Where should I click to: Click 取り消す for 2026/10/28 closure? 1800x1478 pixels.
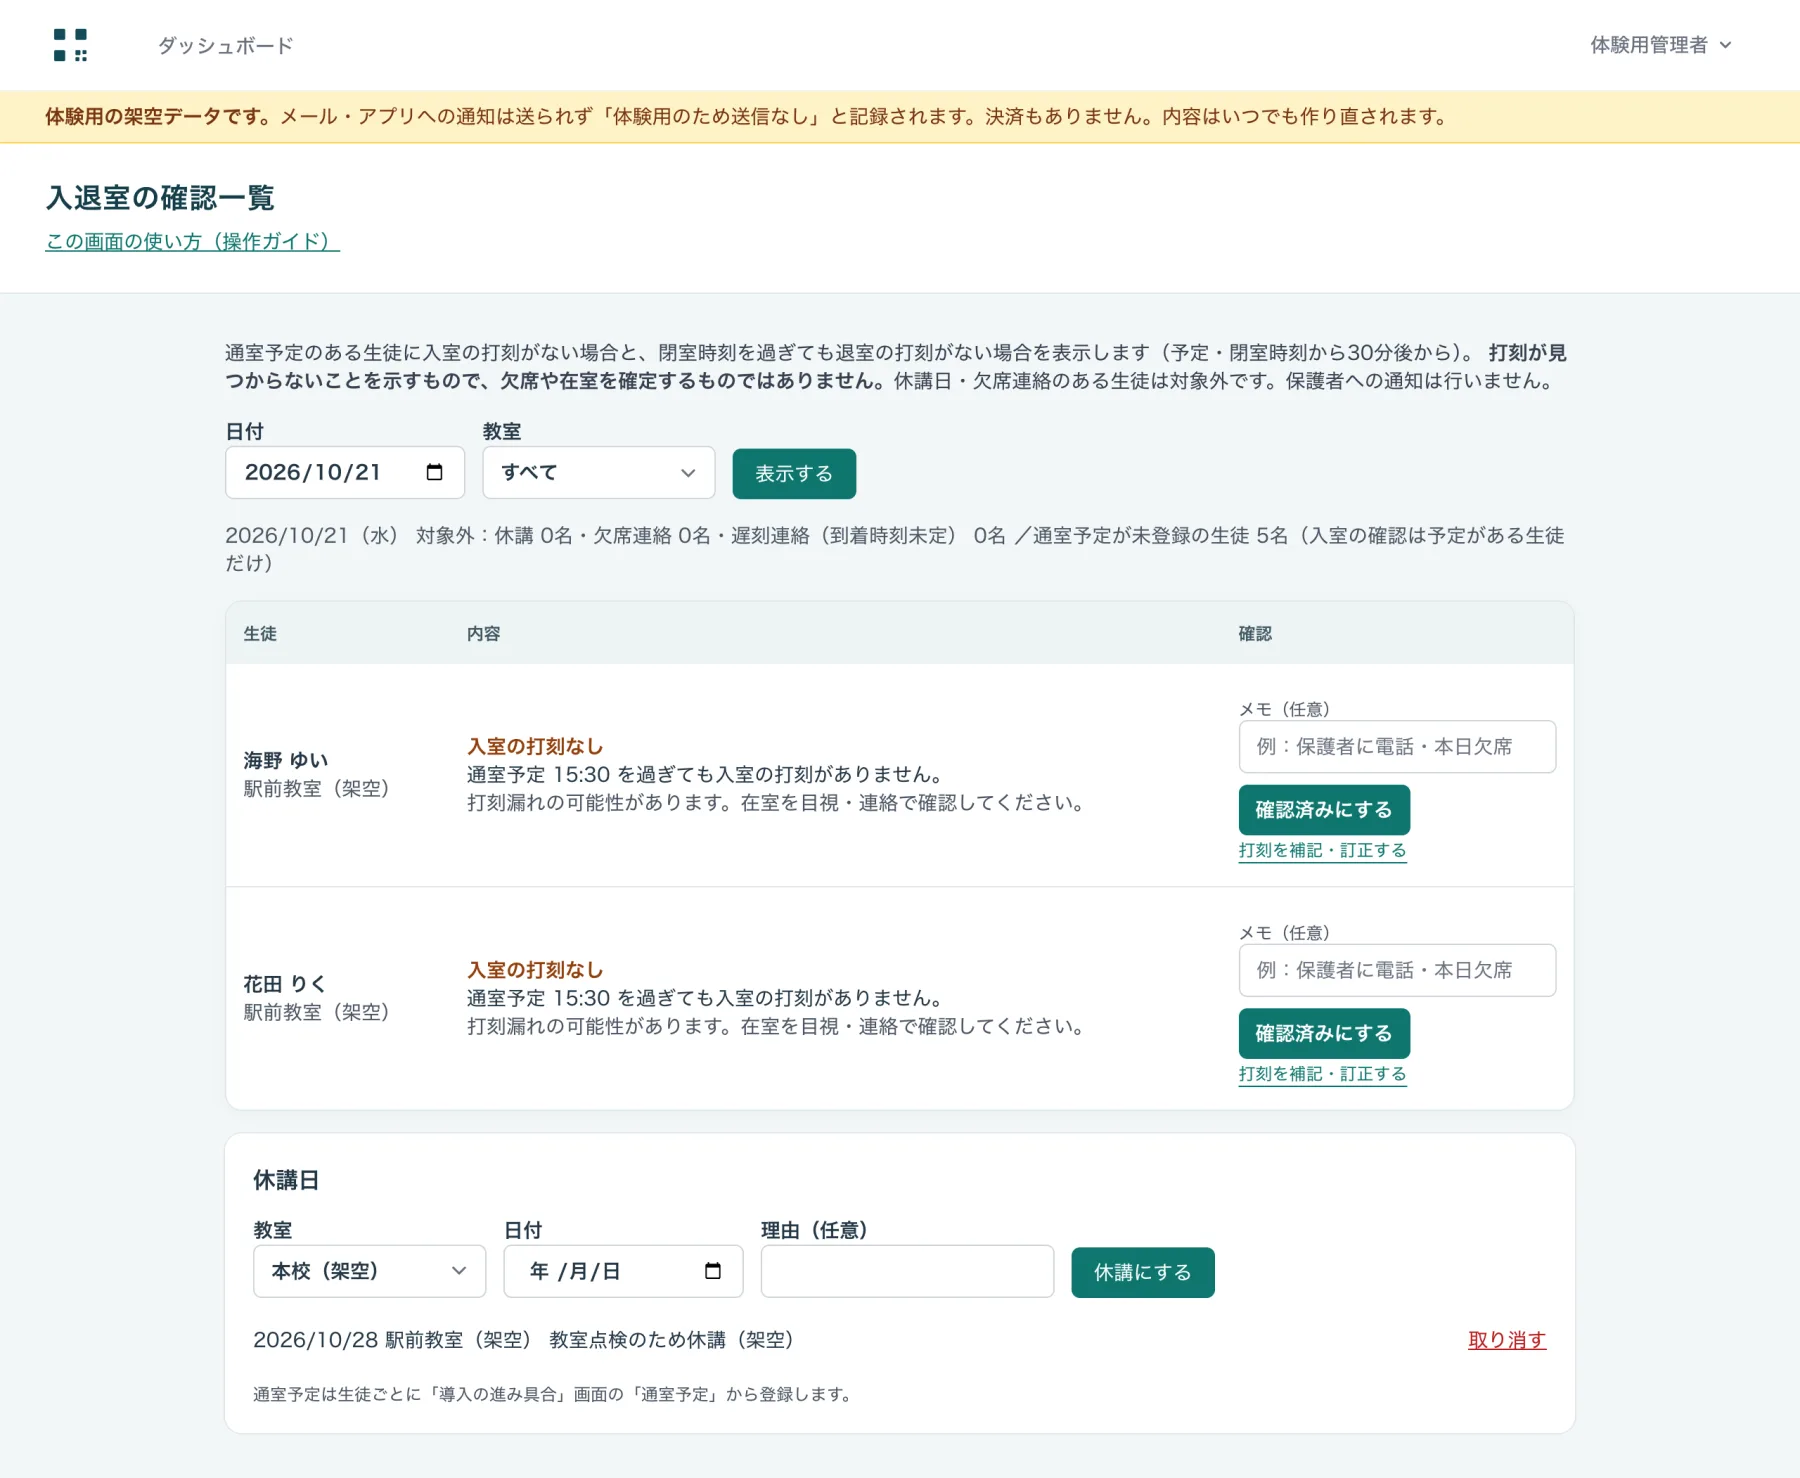(1507, 1340)
